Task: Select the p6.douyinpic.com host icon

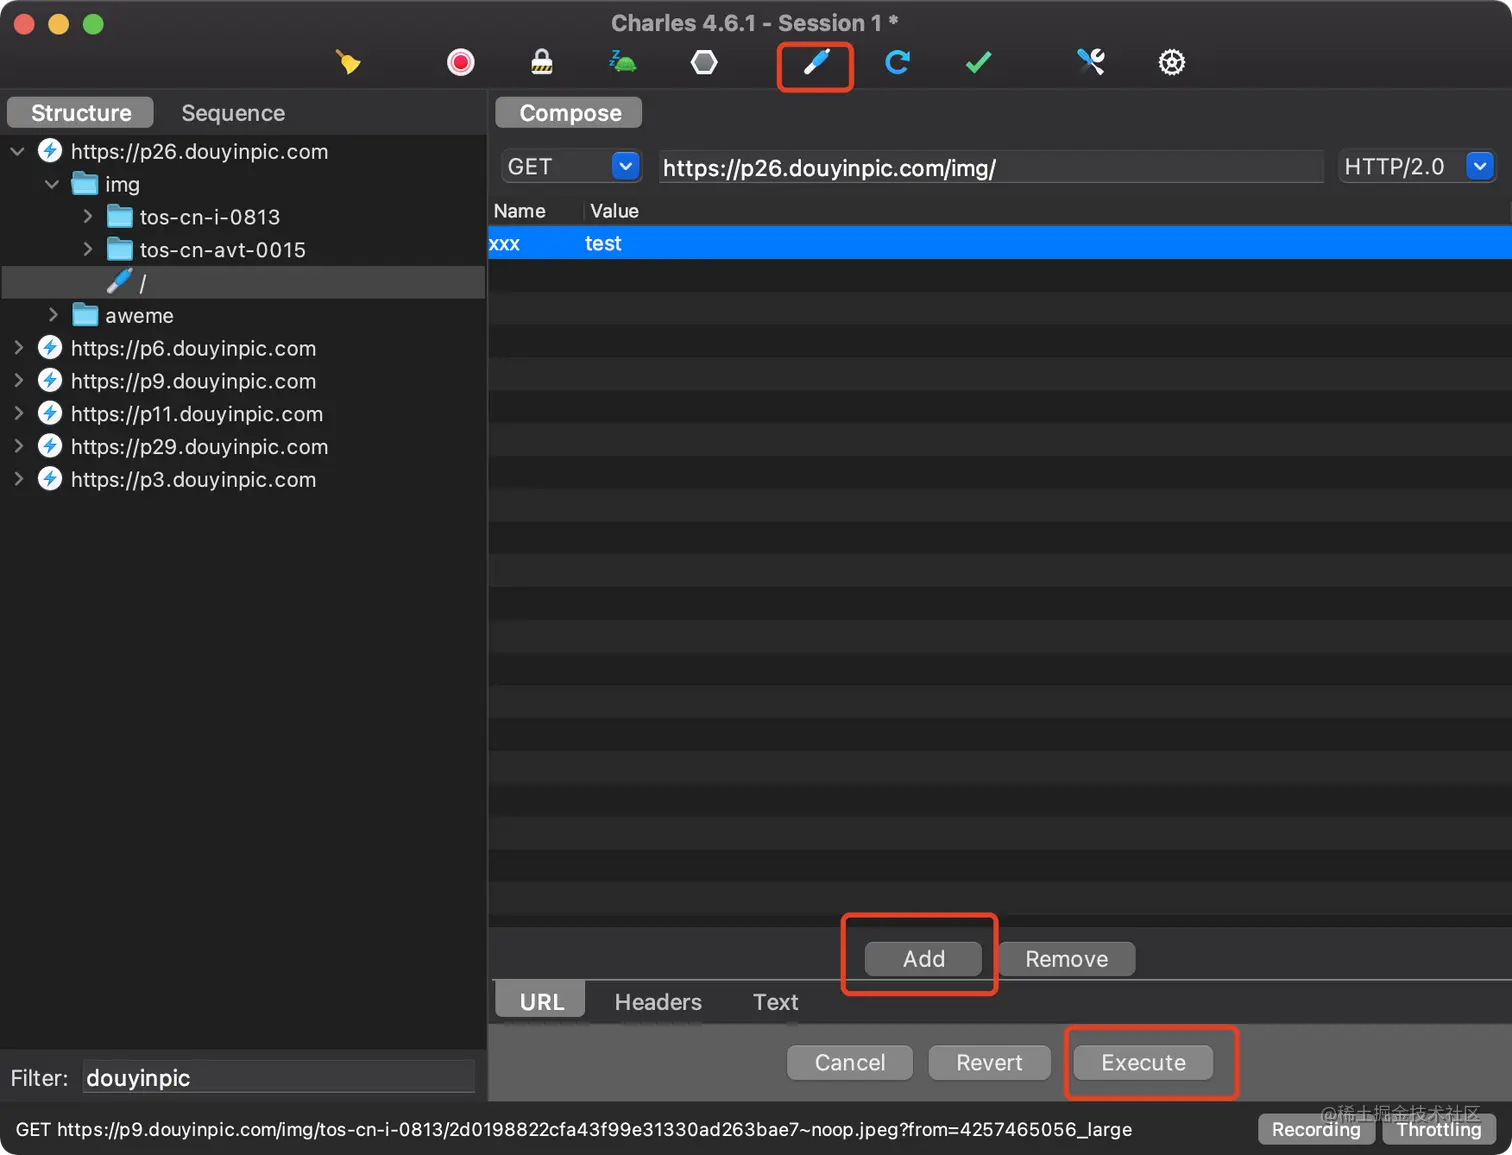Action: click(50, 348)
